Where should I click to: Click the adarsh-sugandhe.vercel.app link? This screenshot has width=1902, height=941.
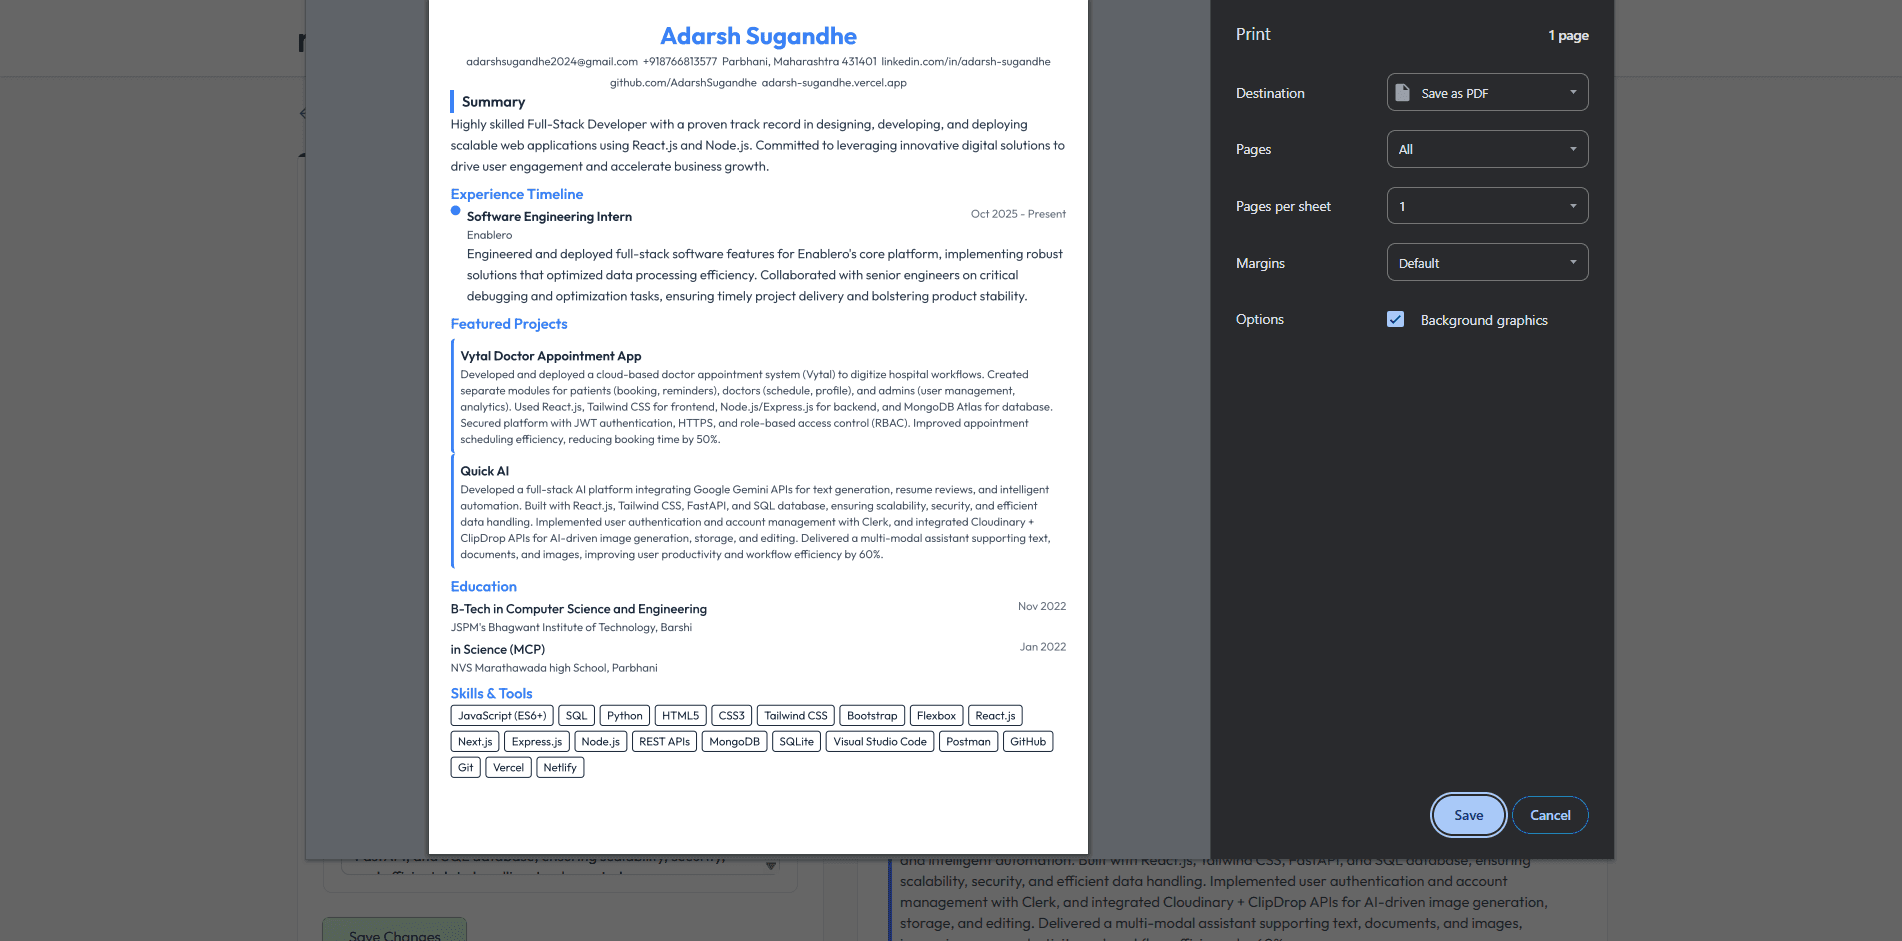click(x=834, y=82)
